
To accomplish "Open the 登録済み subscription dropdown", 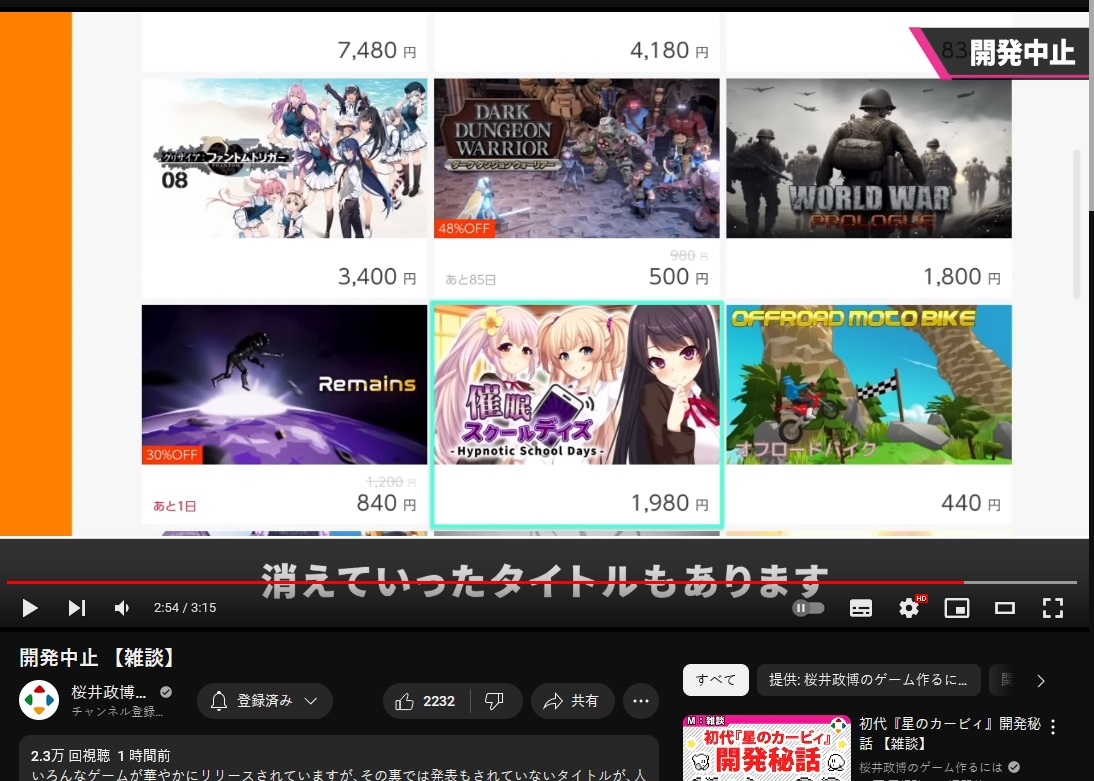I will click(x=264, y=701).
